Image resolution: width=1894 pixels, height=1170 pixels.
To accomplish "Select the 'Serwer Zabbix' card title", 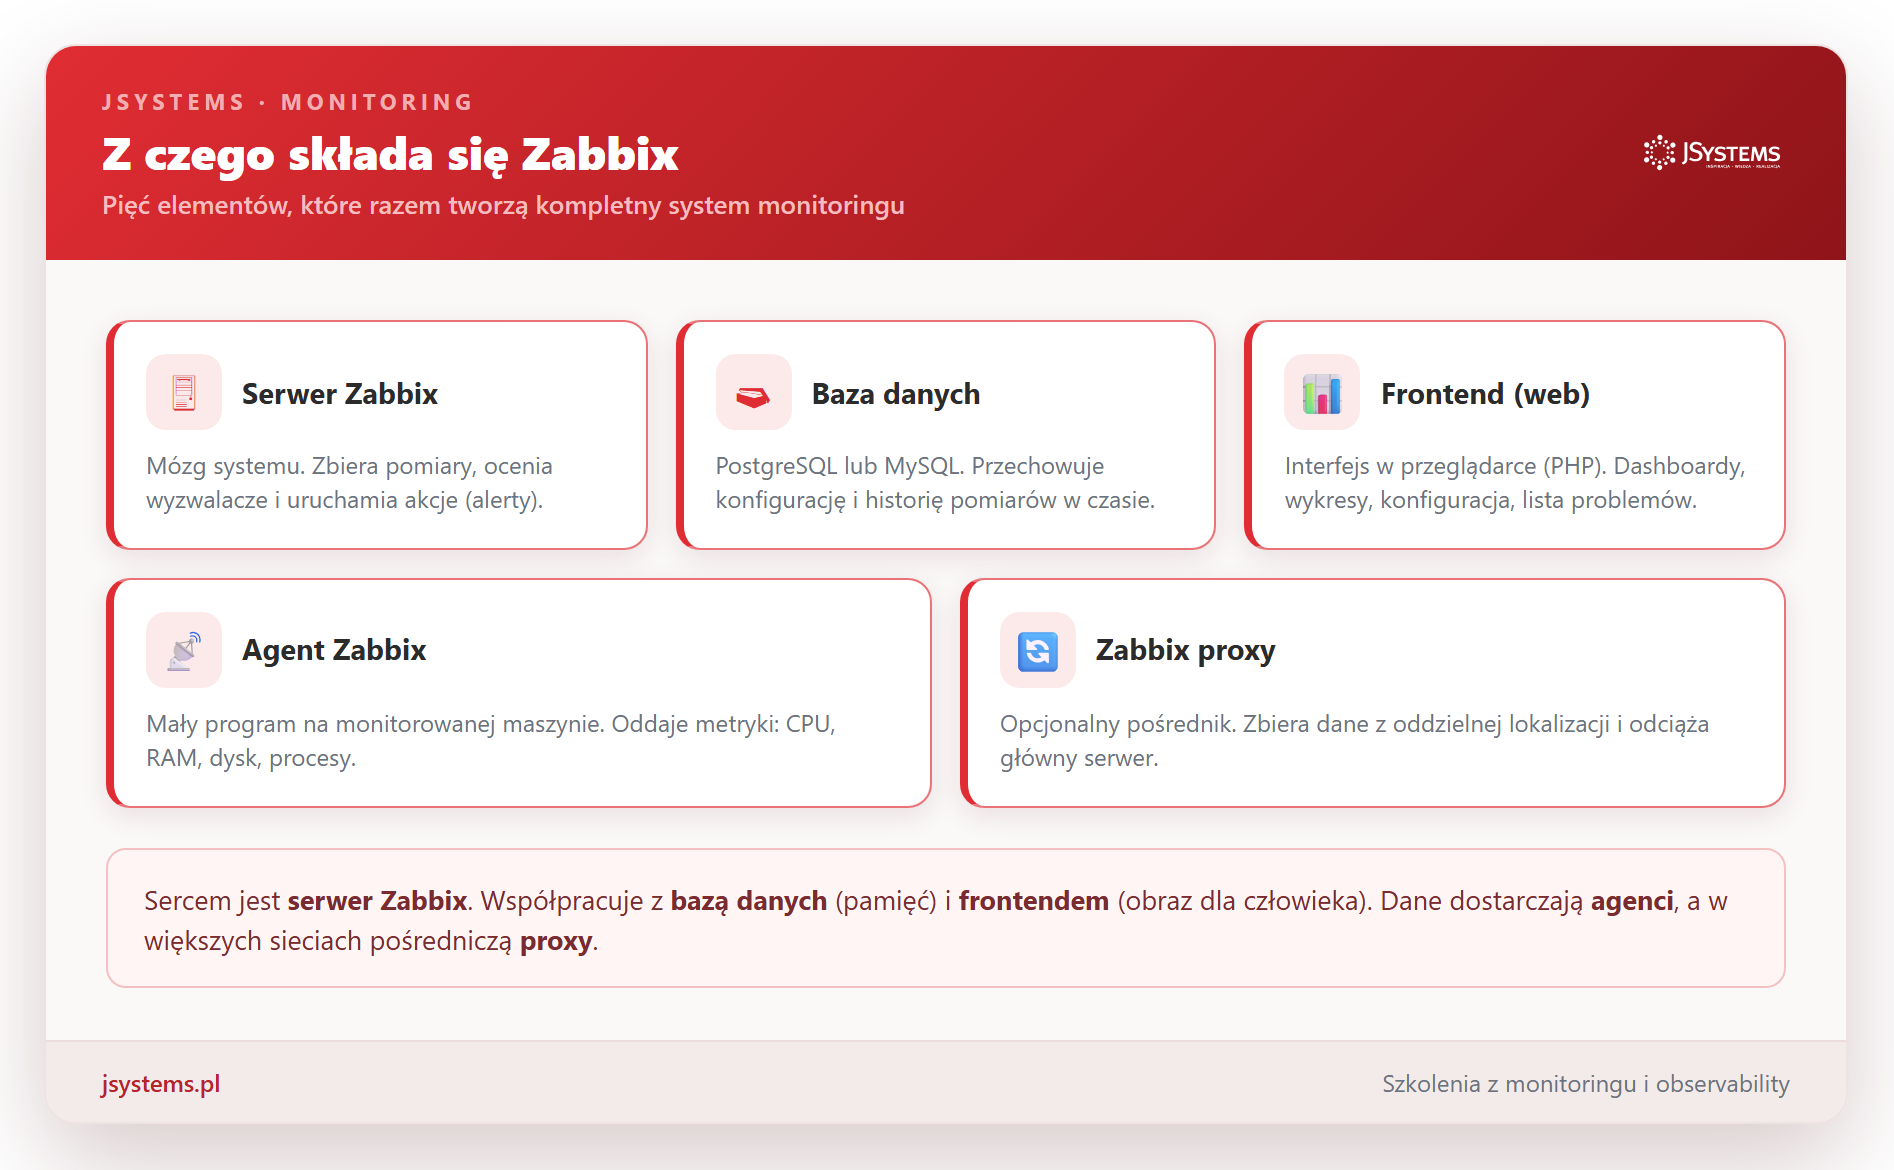I will (x=340, y=394).
